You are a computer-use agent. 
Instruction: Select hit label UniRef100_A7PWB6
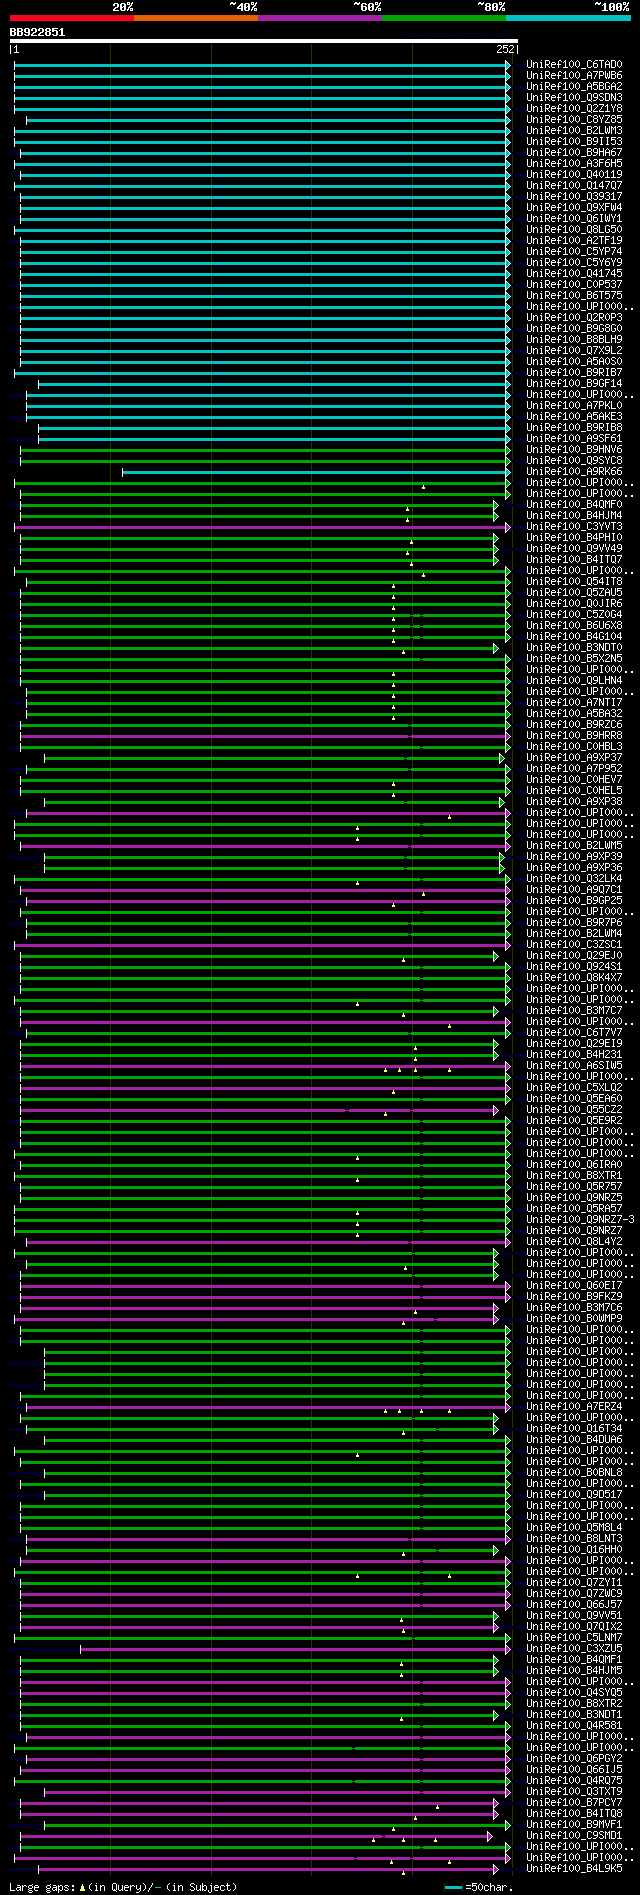pos(574,76)
